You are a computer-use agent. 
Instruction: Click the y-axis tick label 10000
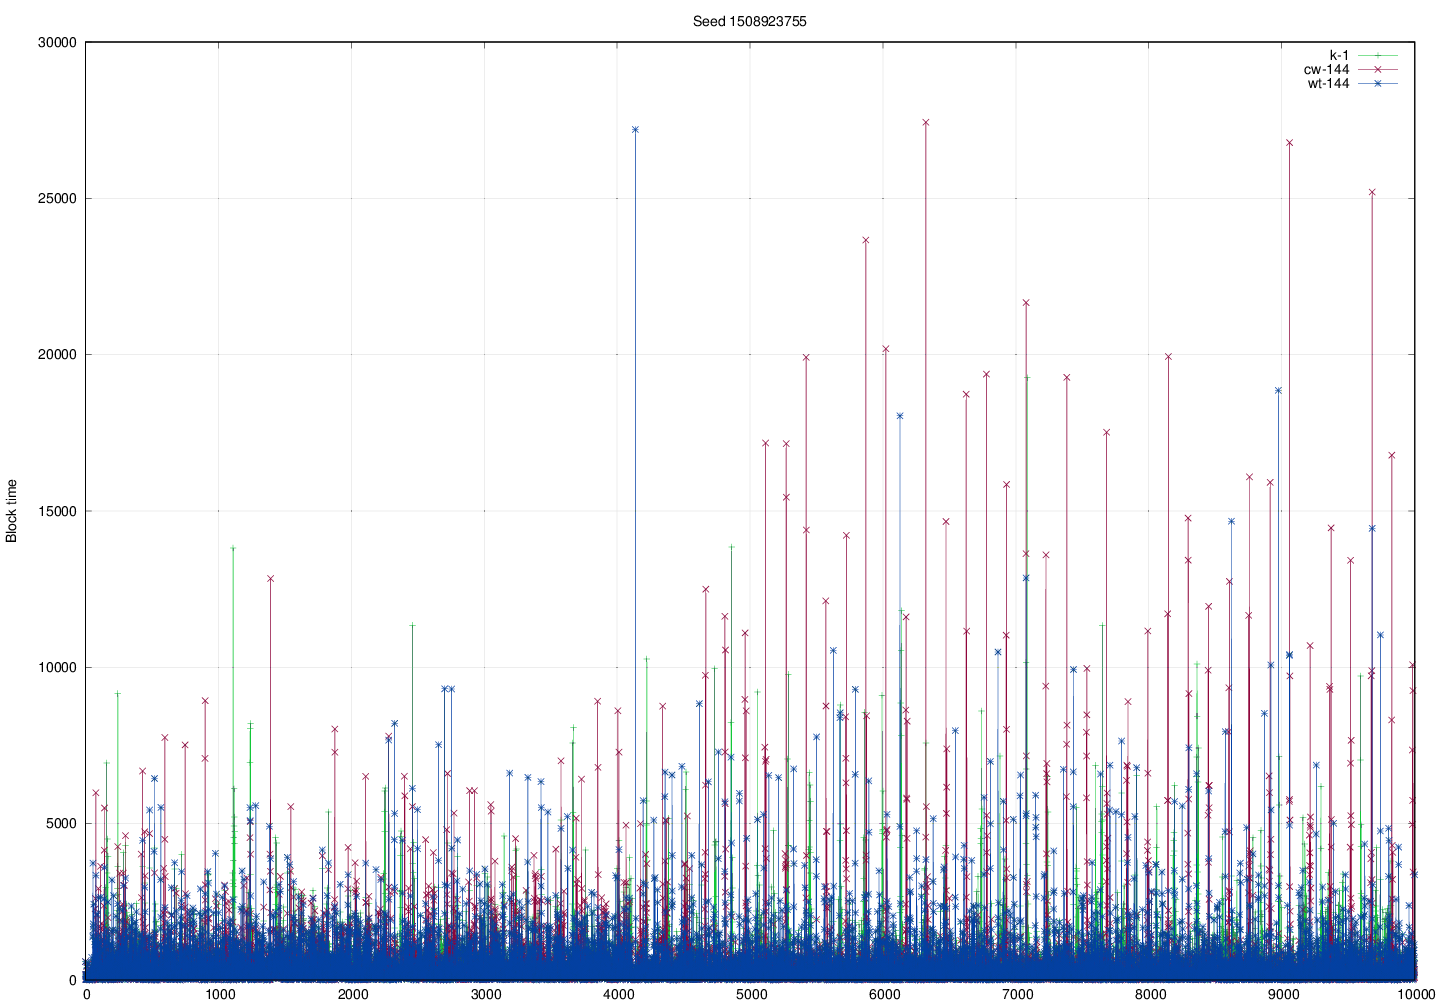coord(57,667)
